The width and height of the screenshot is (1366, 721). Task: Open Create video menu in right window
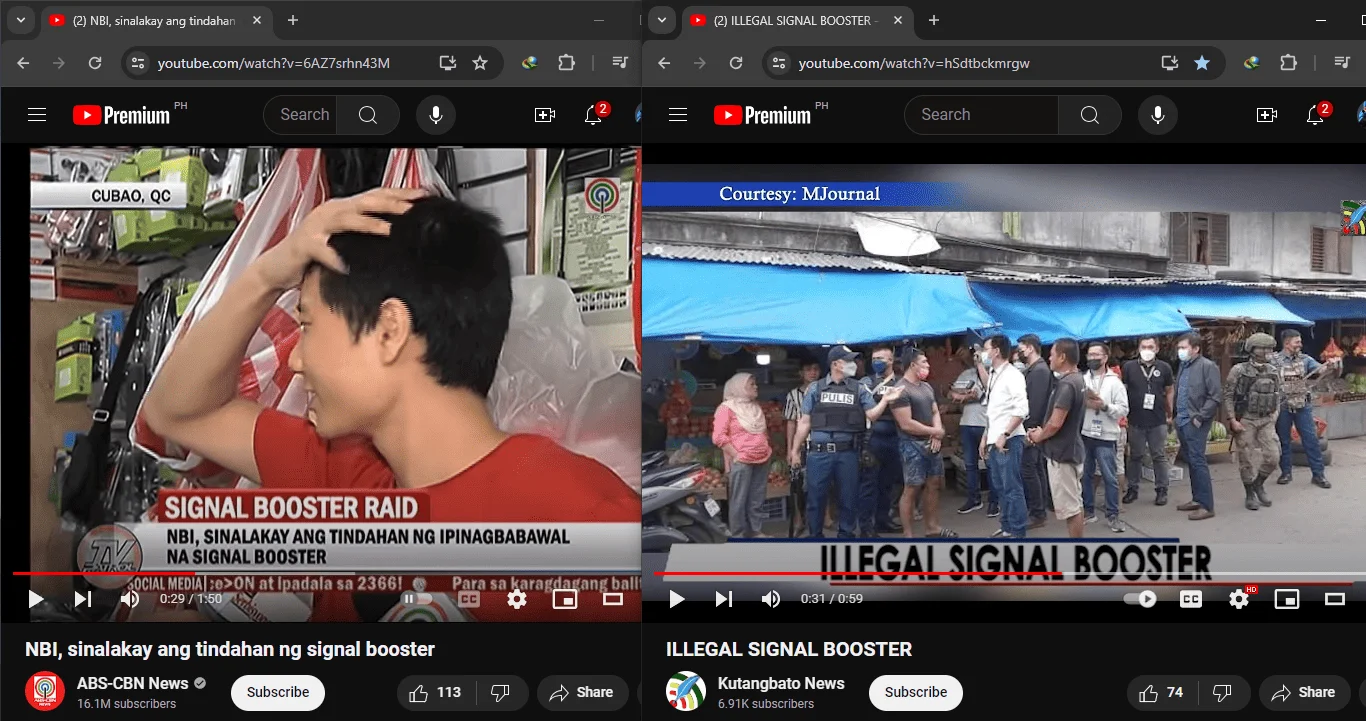tap(1267, 115)
